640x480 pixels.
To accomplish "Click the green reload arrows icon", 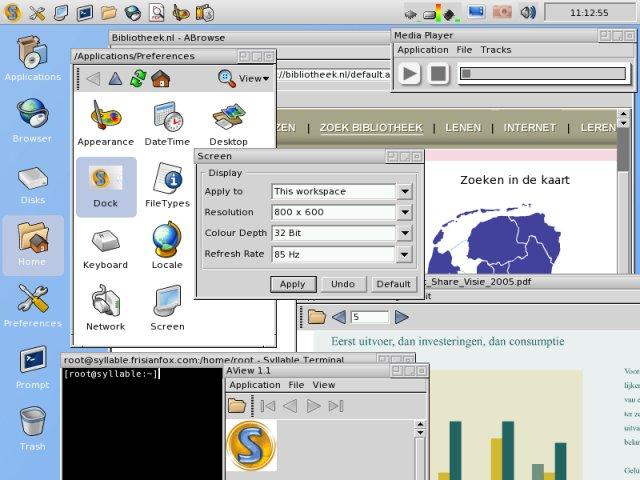I will [138, 78].
